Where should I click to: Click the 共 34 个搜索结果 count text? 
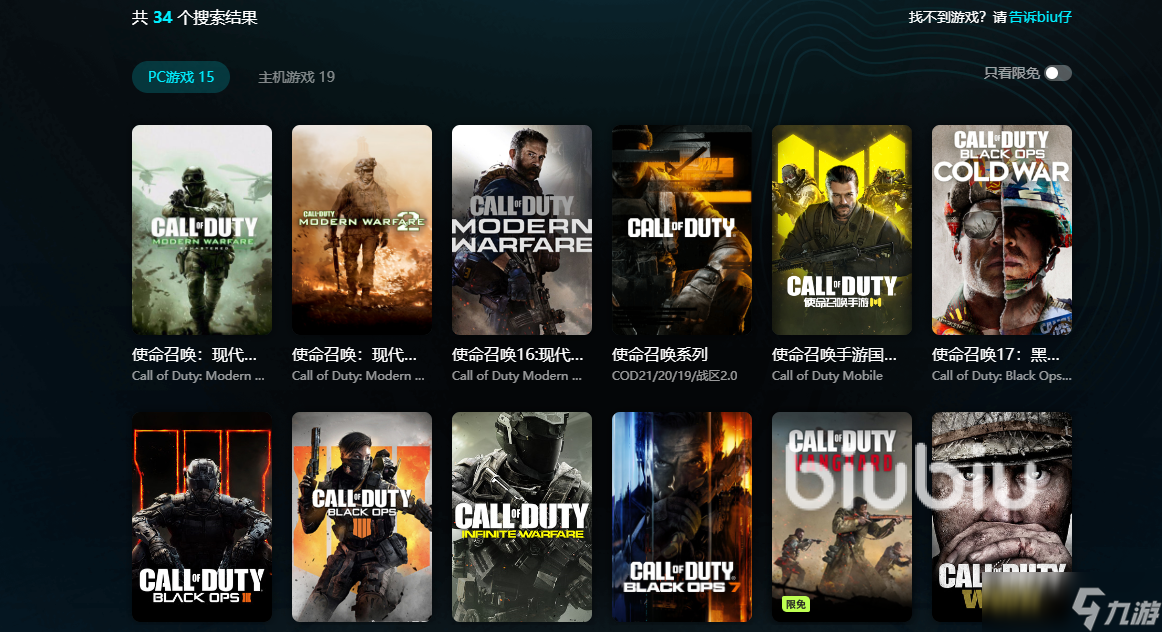(194, 18)
